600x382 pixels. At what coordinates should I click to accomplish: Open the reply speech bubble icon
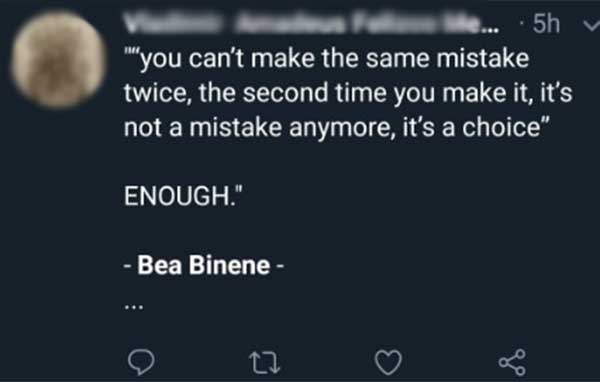(x=141, y=362)
